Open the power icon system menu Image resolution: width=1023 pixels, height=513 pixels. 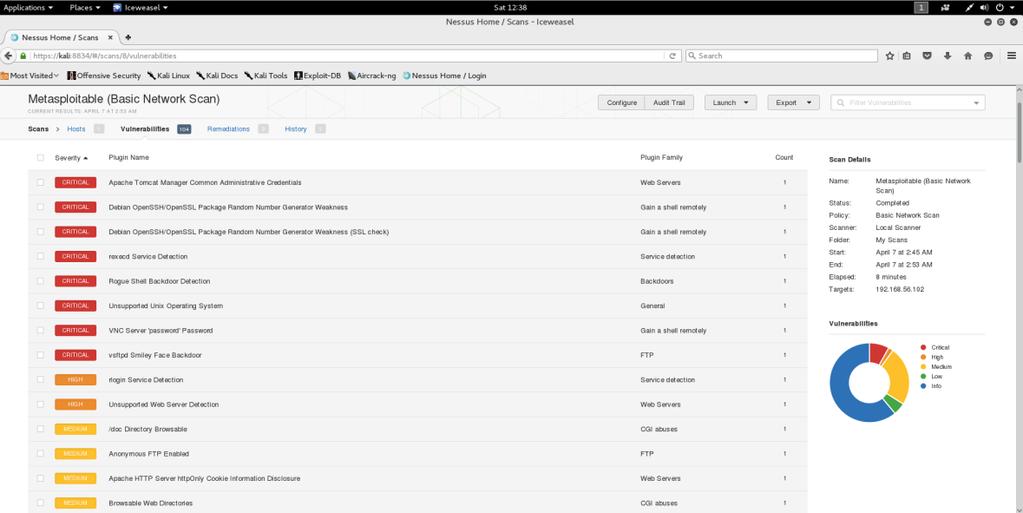click(x=1000, y=8)
